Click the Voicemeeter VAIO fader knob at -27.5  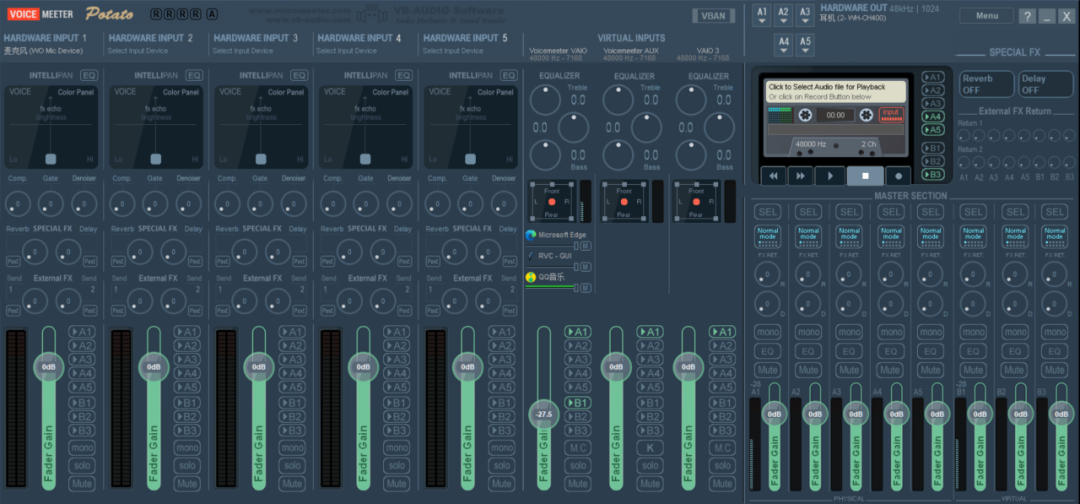545,413
